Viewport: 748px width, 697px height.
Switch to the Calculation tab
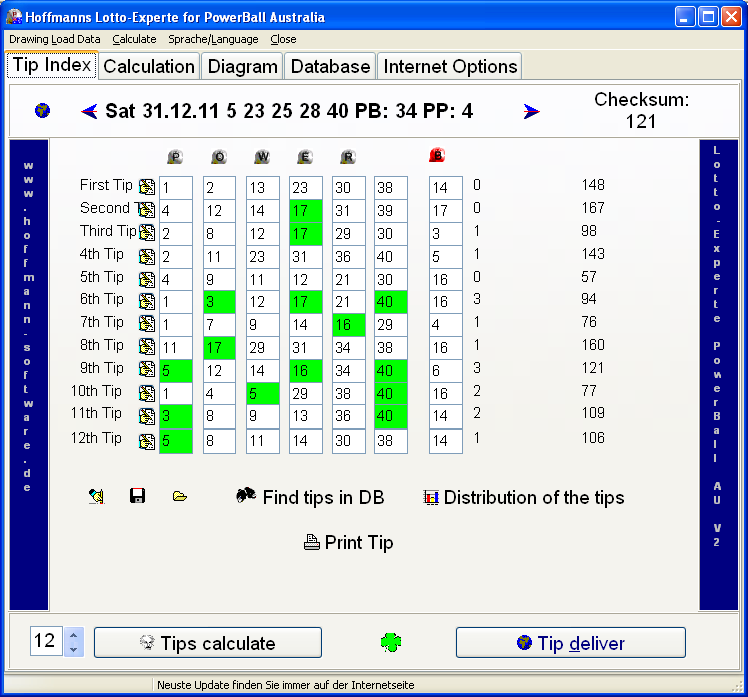click(x=149, y=66)
